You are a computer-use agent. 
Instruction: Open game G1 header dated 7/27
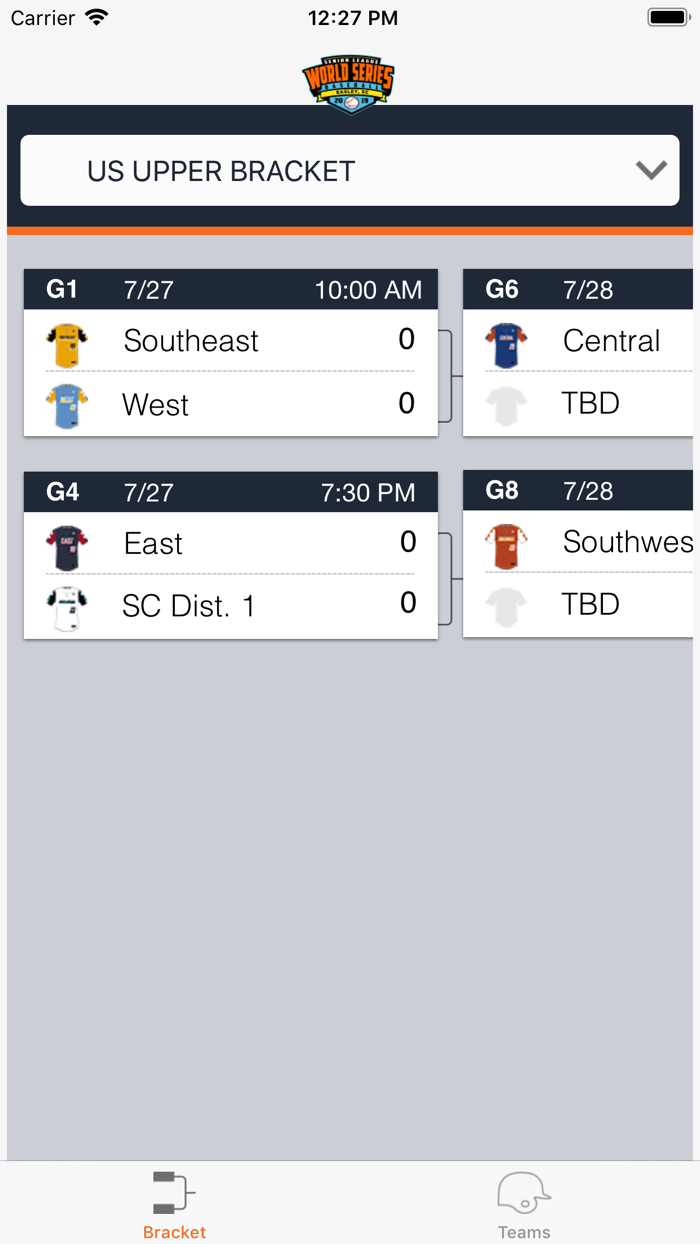pyautogui.click(x=231, y=290)
